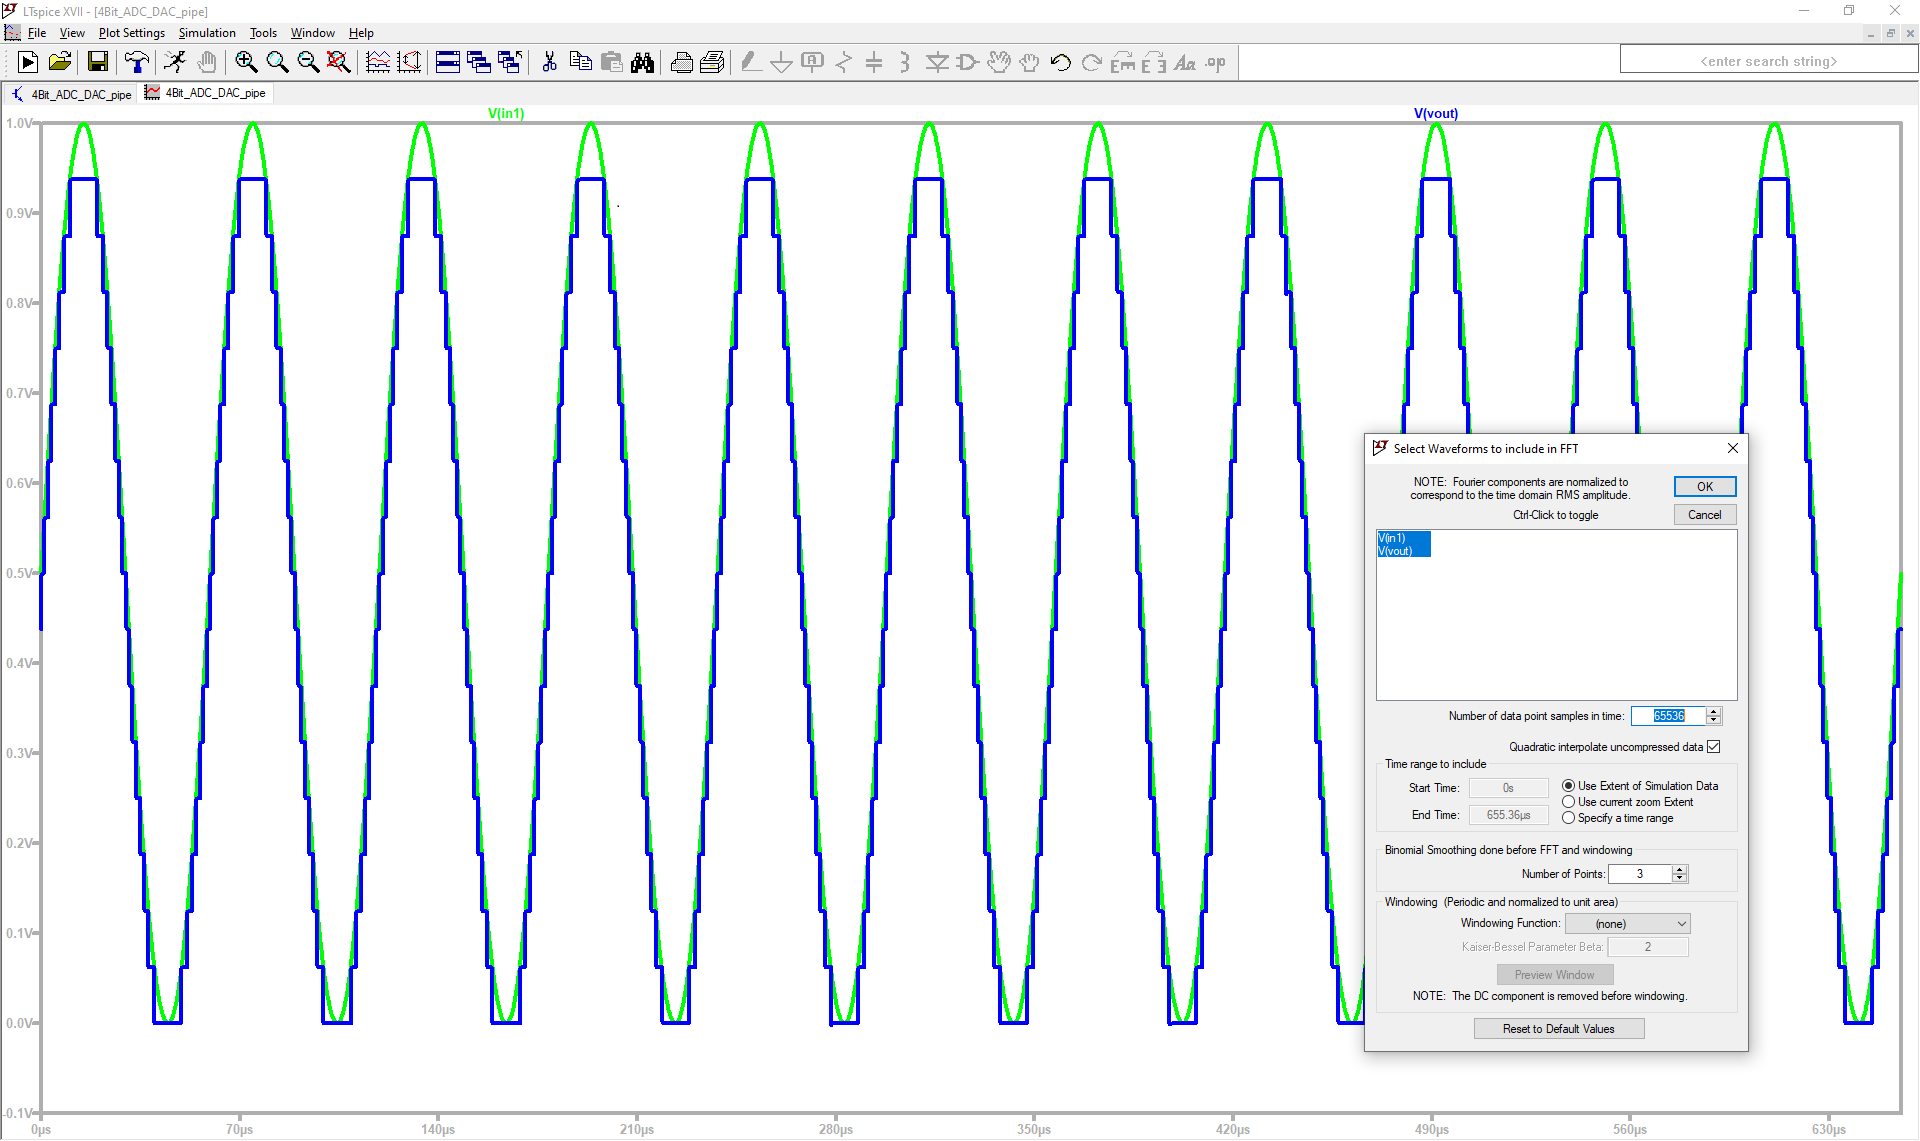Viewport: 1920px width, 1141px height.
Task: Click the V(in1) trace label
Action: [x=506, y=113]
